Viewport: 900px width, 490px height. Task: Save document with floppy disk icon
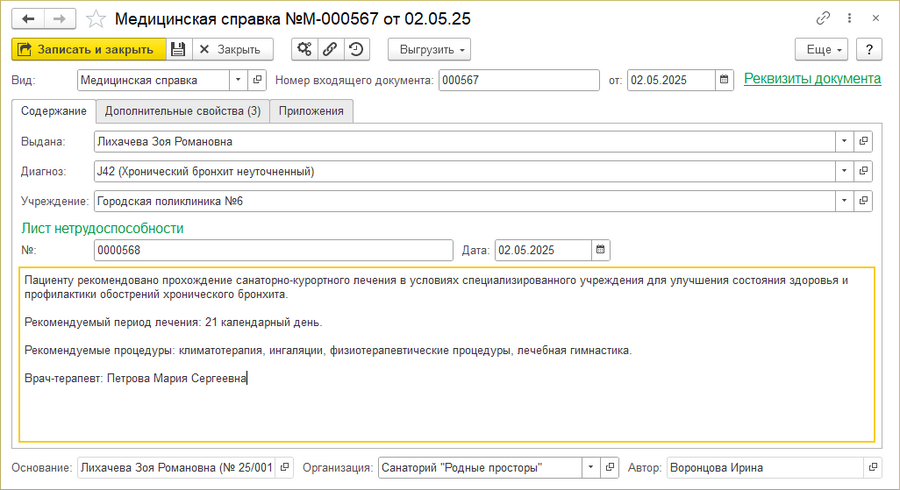[x=179, y=49]
